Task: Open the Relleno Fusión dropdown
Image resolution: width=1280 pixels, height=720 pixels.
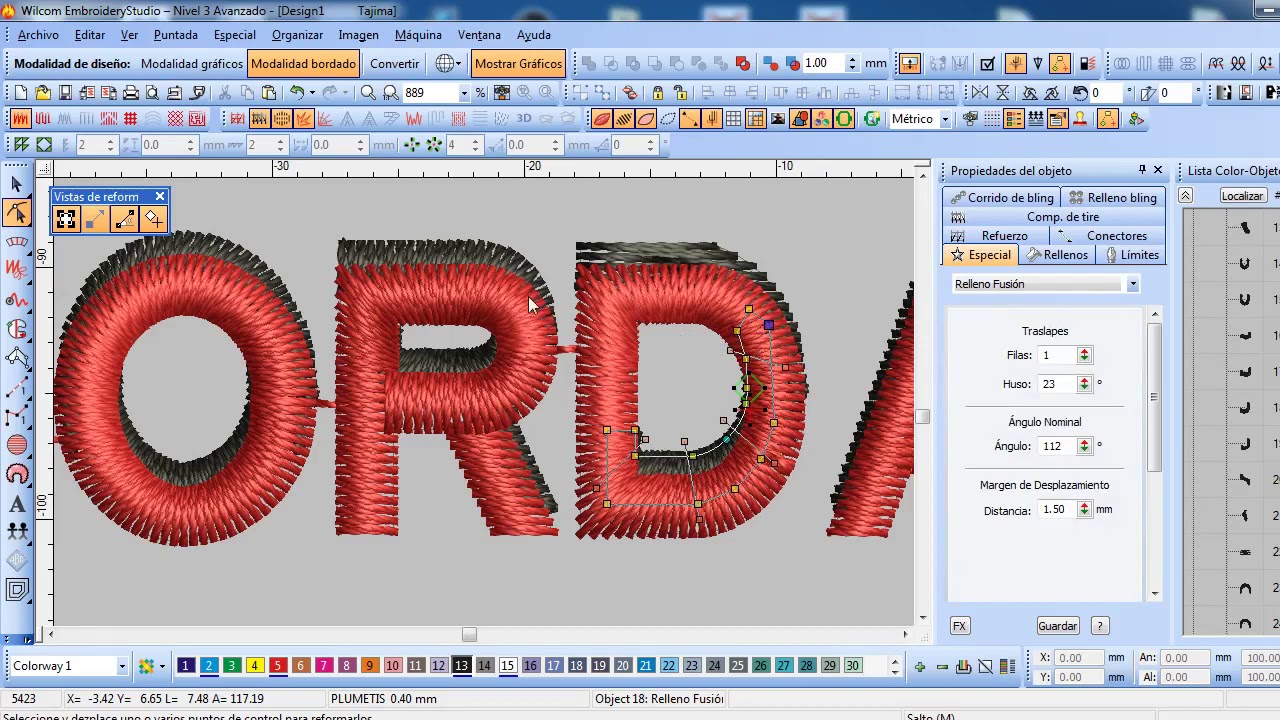Action: coord(1132,284)
